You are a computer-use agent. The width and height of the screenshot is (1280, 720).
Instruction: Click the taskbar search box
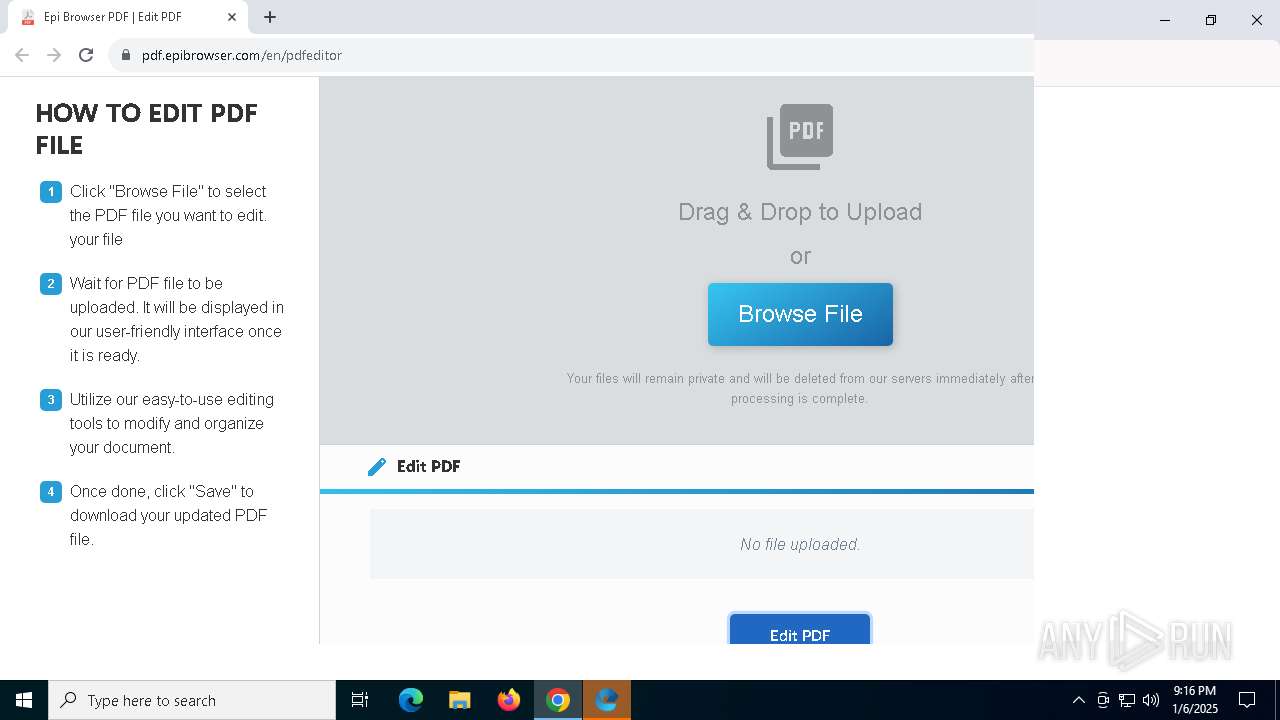point(192,700)
